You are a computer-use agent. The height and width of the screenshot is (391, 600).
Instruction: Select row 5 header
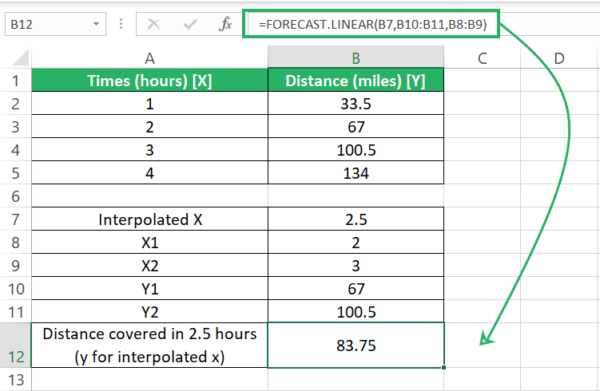tap(15, 173)
